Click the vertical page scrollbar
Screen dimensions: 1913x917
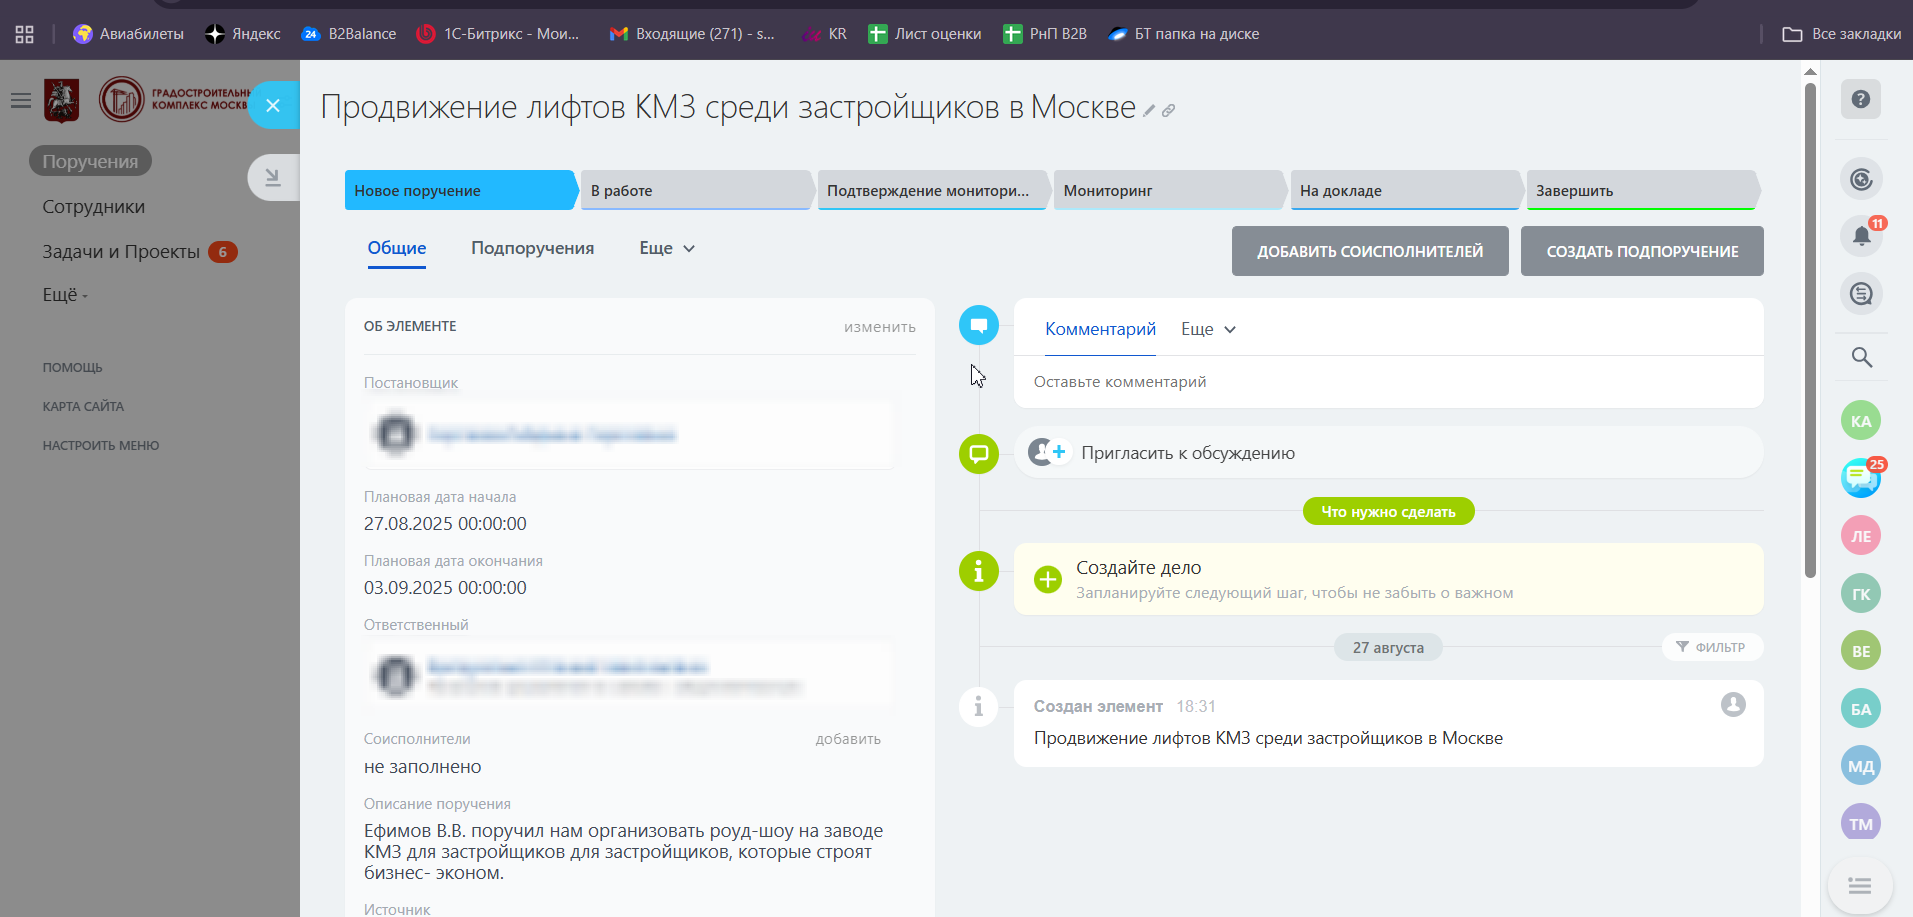pyautogui.click(x=1810, y=330)
